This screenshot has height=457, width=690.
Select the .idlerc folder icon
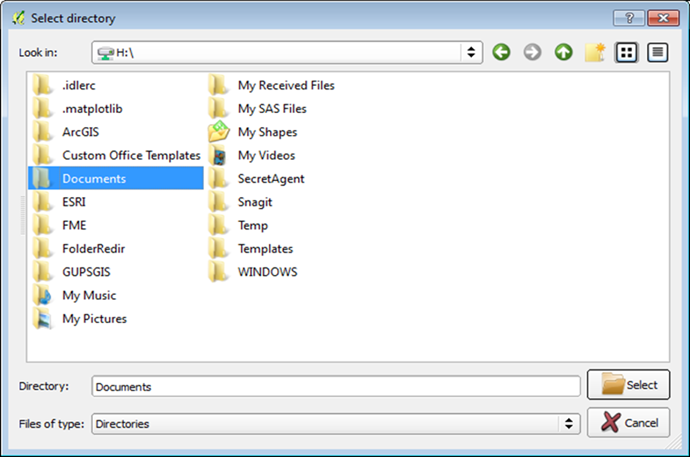click(x=43, y=85)
